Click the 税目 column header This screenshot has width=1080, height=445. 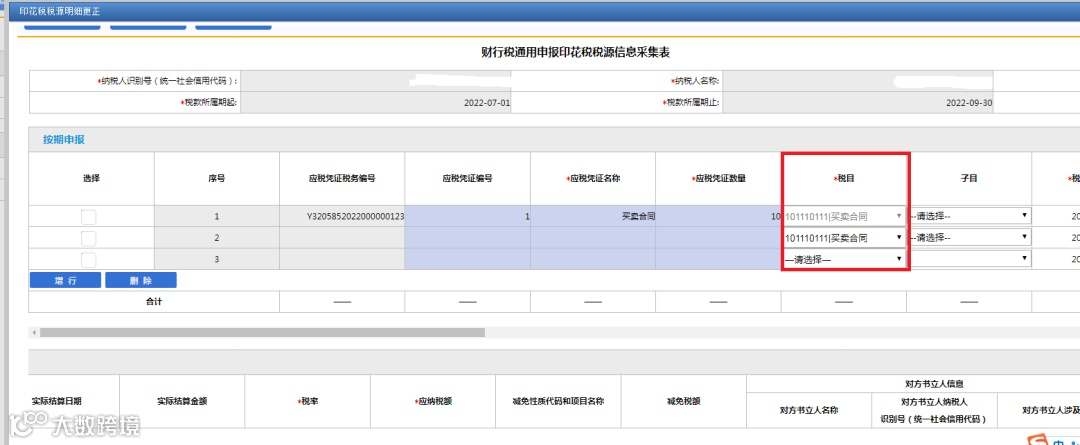(x=844, y=178)
